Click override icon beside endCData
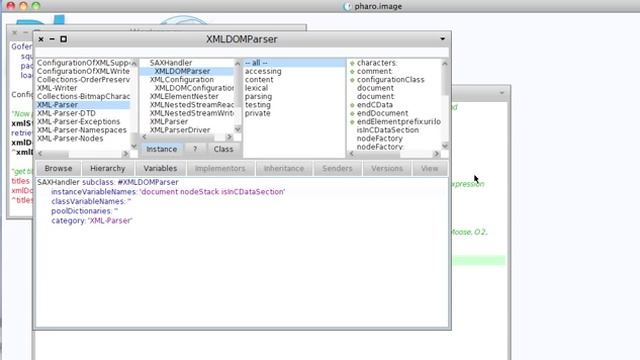The width and height of the screenshot is (640, 360). (352, 105)
